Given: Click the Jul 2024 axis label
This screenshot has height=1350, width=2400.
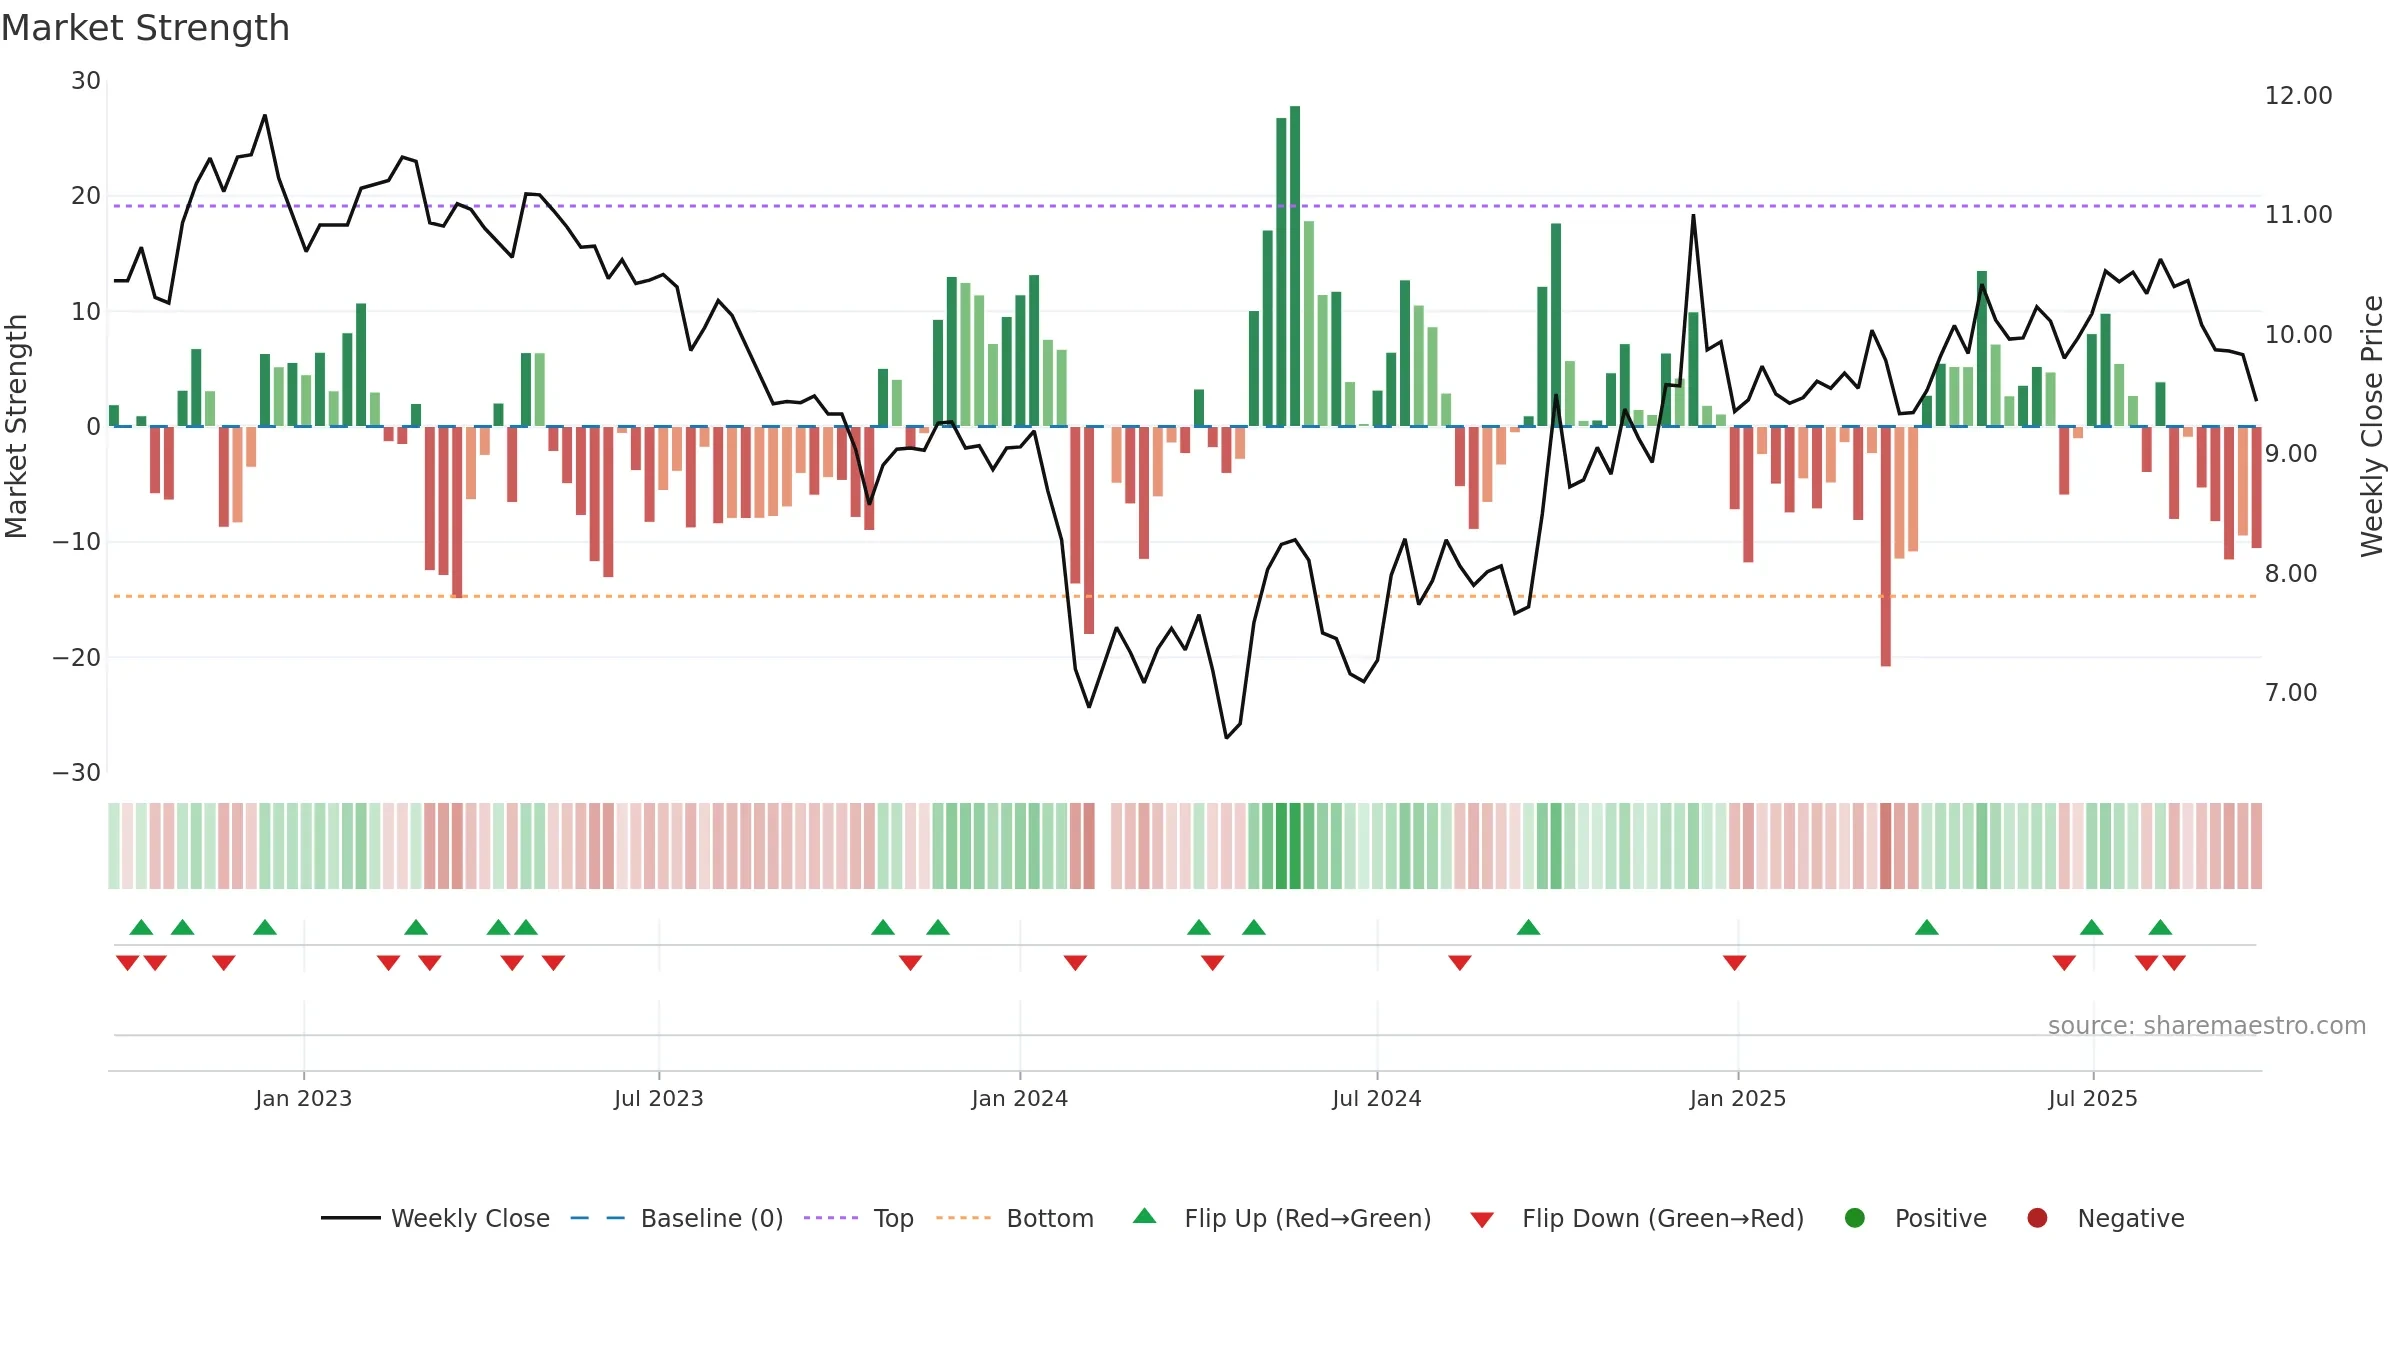Looking at the screenshot, I should pyautogui.click(x=1377, y=1098).
